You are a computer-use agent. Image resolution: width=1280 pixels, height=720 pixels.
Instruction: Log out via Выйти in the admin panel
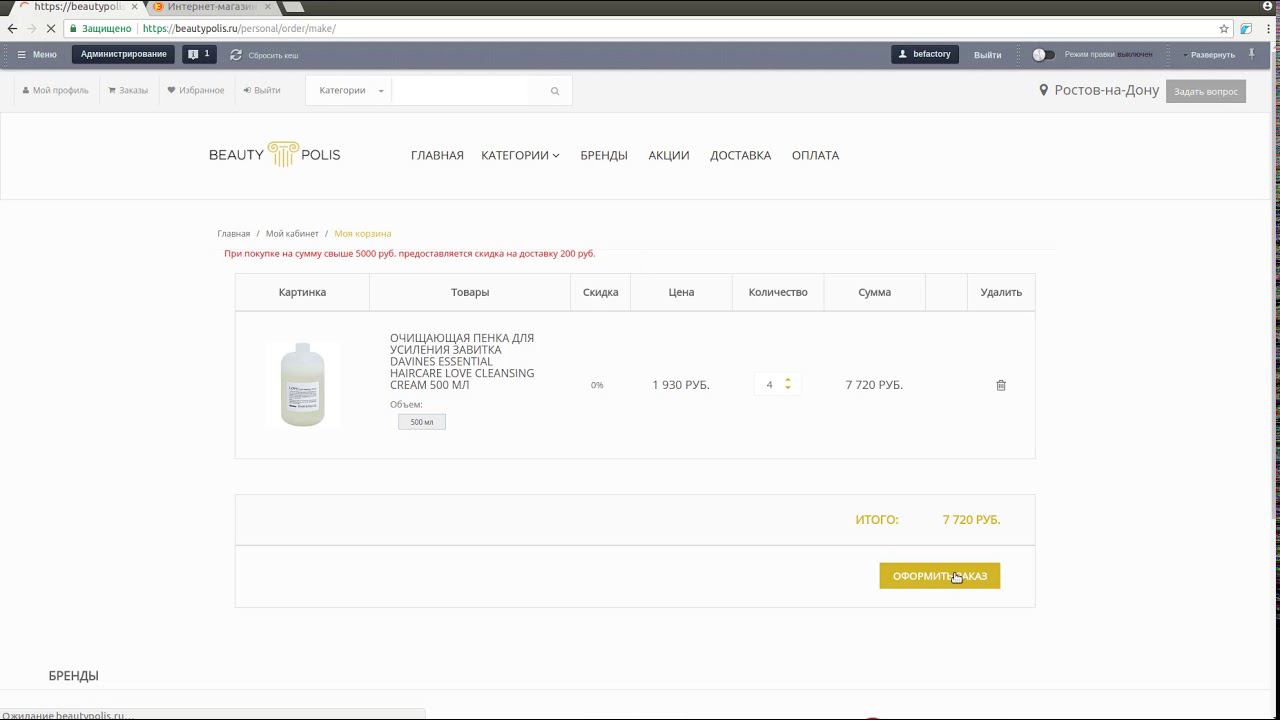point(988,55)
